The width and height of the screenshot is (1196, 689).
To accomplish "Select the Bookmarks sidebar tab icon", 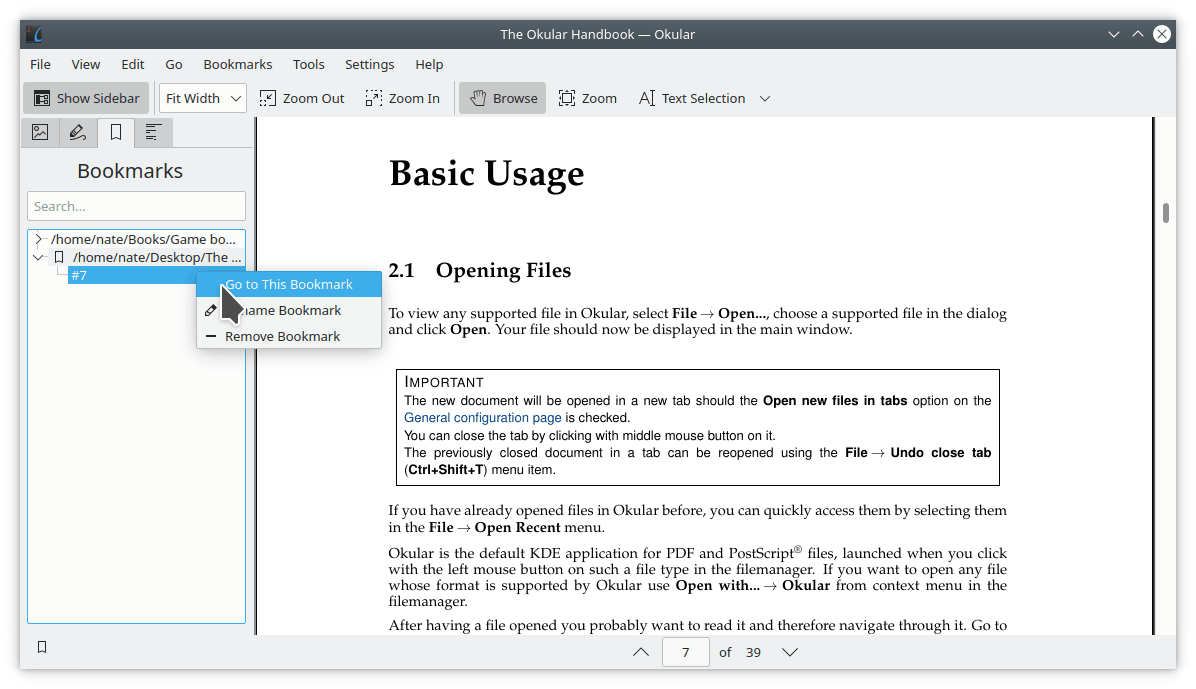I will (116, 132).
